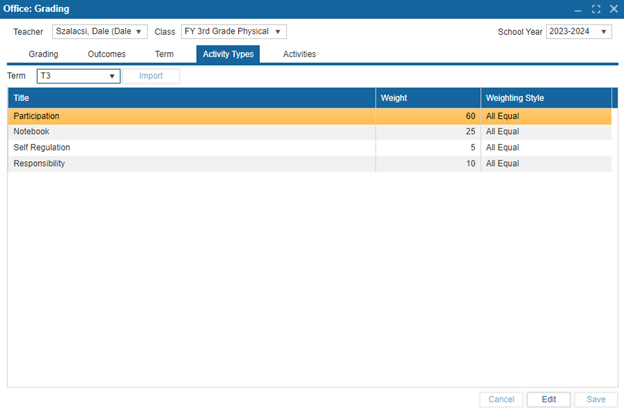Close the Office: Grading window
Image resolution: width=624 pixels, height=412 pixels.
[x=612, y=9]
